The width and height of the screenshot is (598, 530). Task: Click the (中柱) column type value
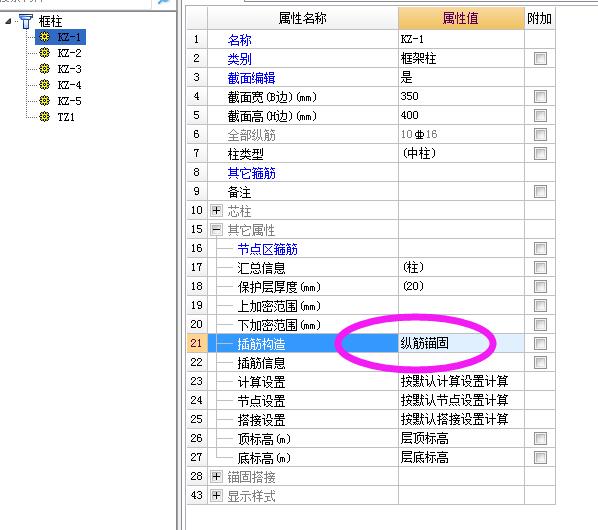[x=419, y=153]
